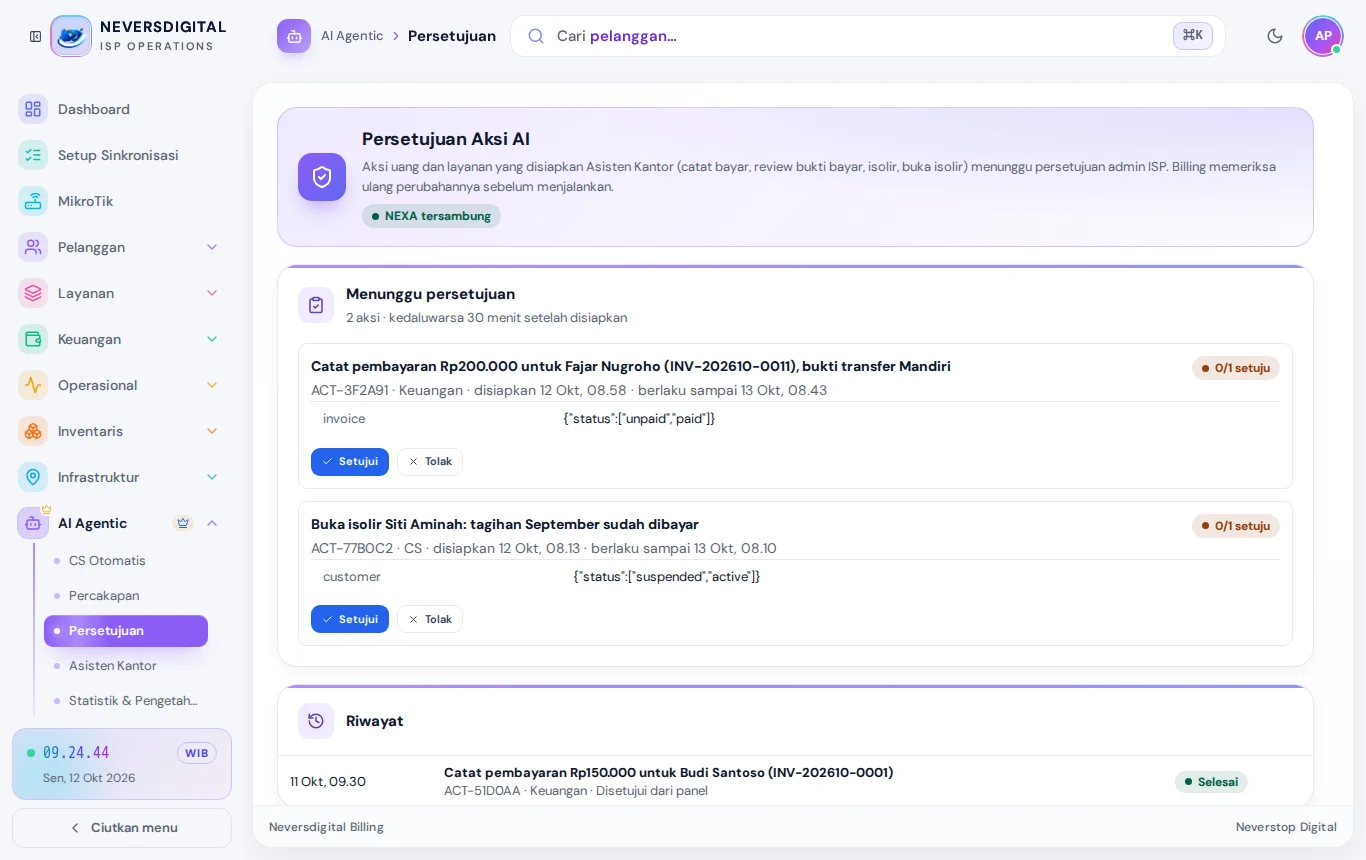The width and height of the screenshot is (1366, 860).
Task: Reject buka isolir Siti Aminah
Action: coord(430,619)
